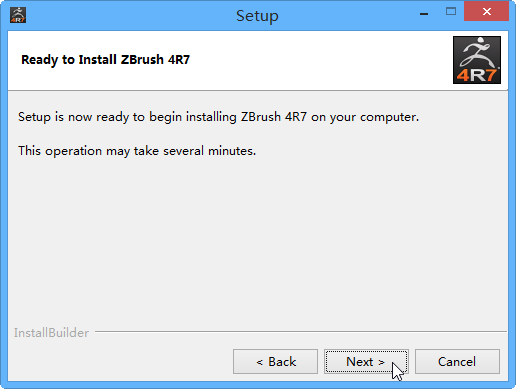
Task: Minimize the Setup window
Action: point(424,13)
